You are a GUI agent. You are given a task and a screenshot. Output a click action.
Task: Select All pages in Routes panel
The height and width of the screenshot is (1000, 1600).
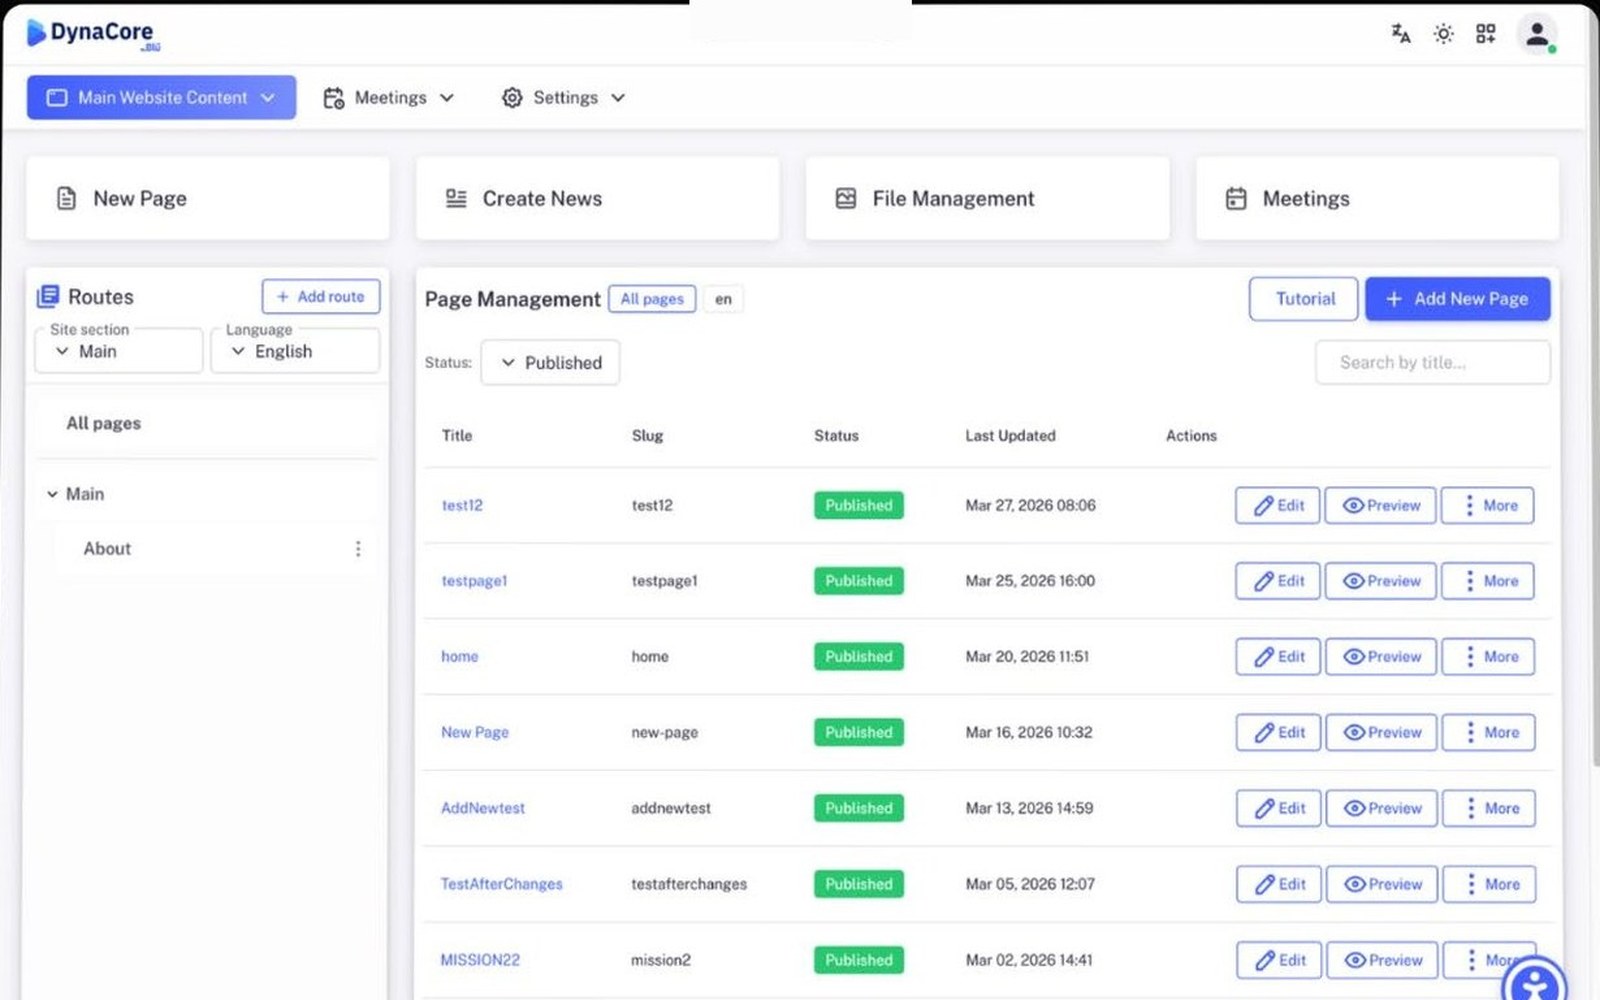[x=104, y=423]
